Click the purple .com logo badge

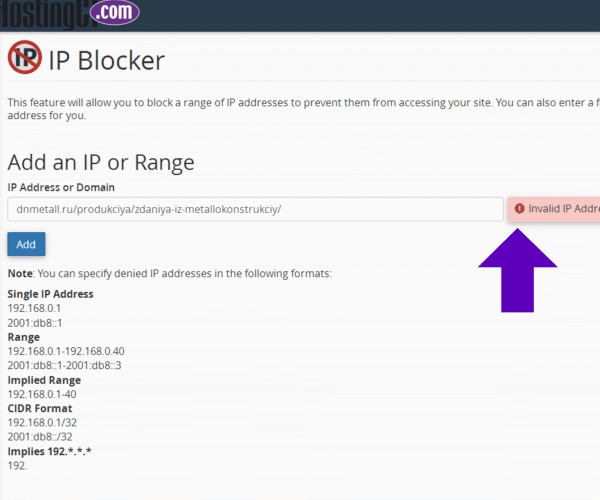tap(114, 13)
